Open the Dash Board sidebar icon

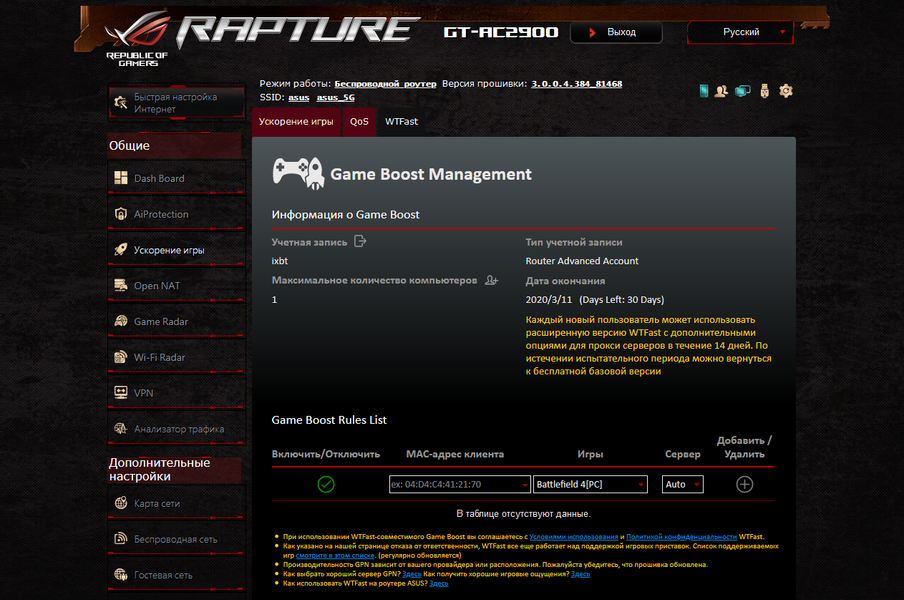click(120, 178)
